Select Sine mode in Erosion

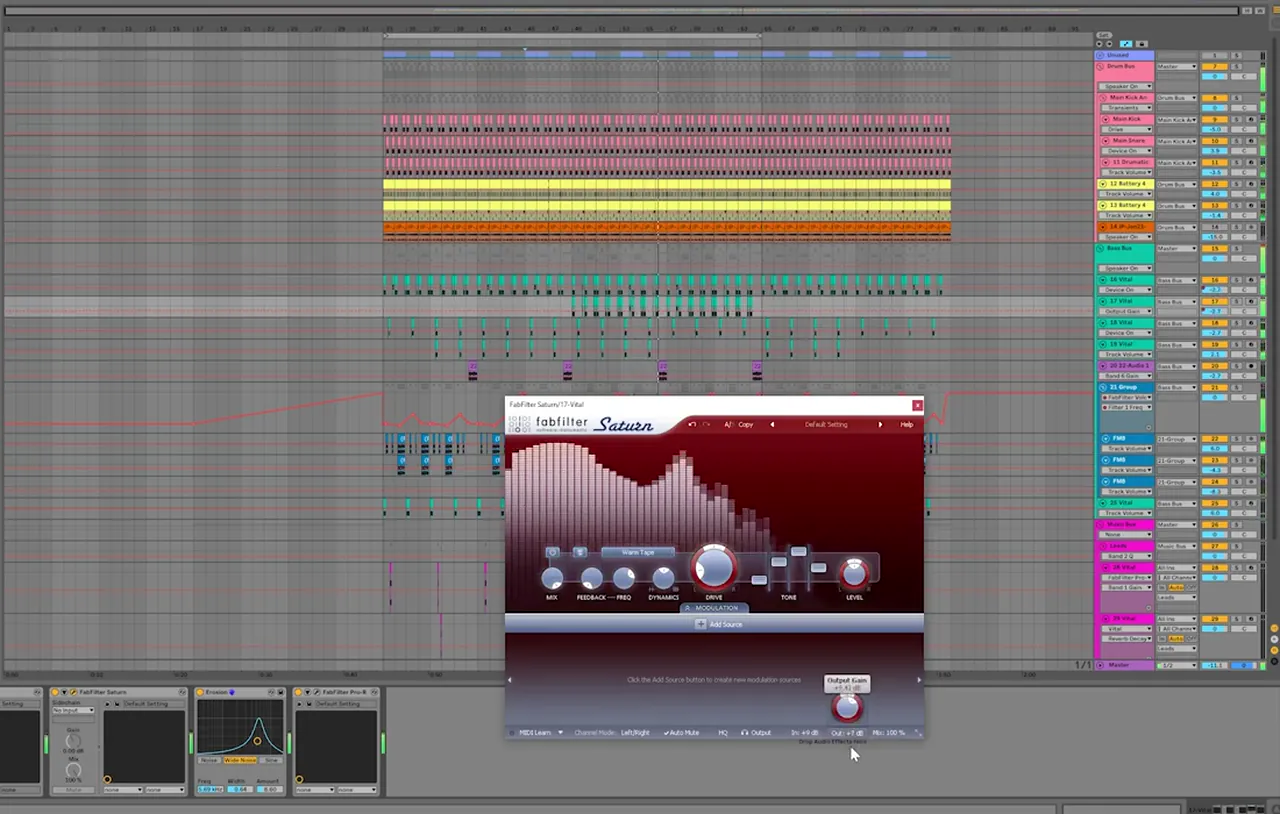pos(271,760)
